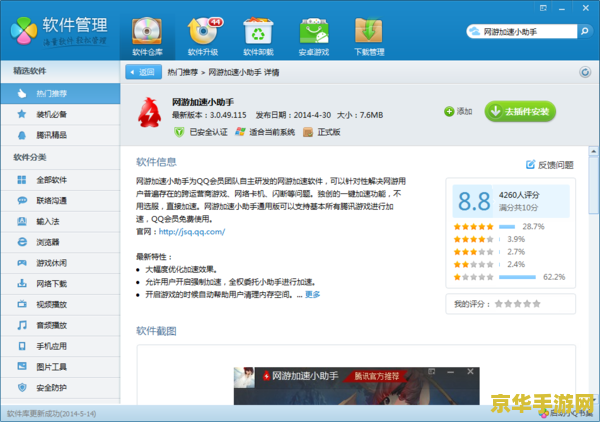Click the 适合当前系统 Windows flag badge

tap(240, 132)
